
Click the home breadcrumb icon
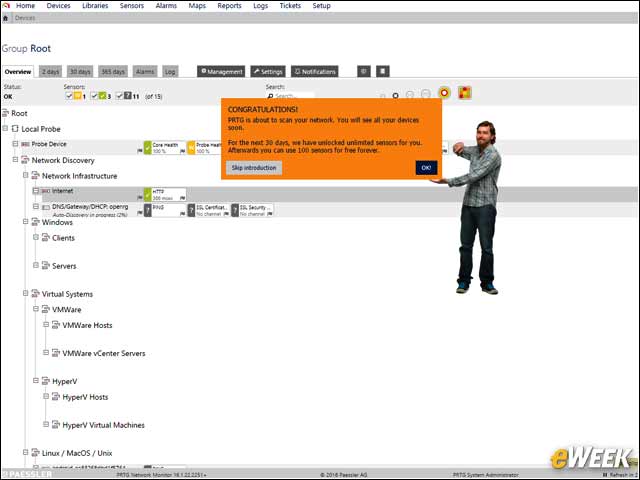click(x=5, y=18)
